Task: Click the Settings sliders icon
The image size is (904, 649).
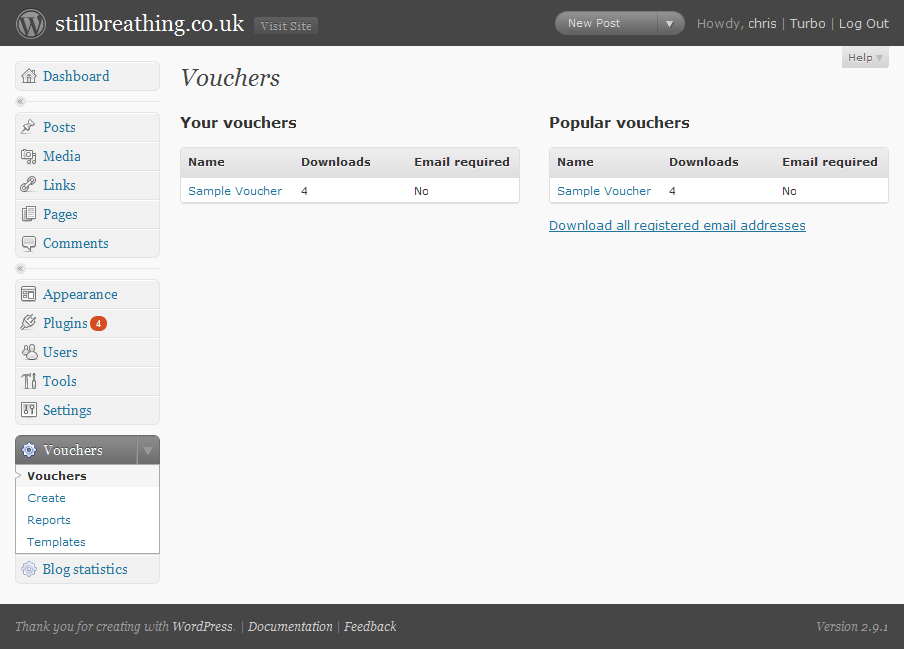Action: pyautogui.click(x=28, y=410)
